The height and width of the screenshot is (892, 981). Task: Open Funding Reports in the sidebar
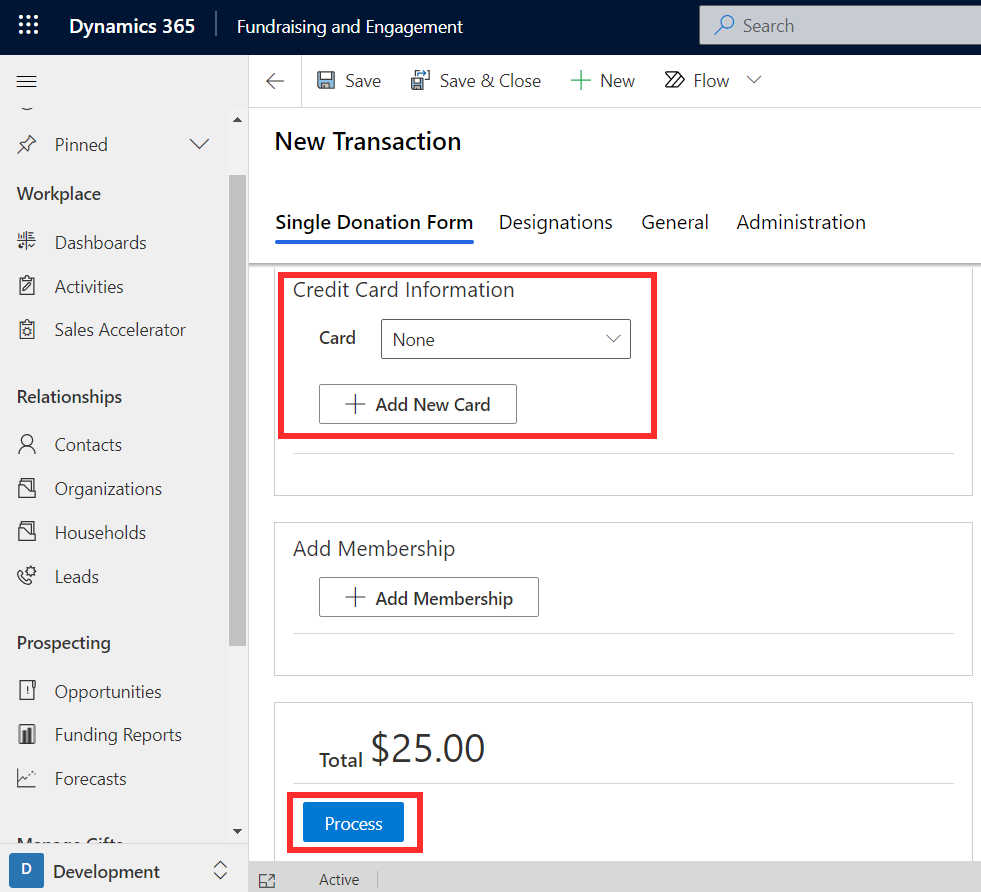tap(118, 735)
